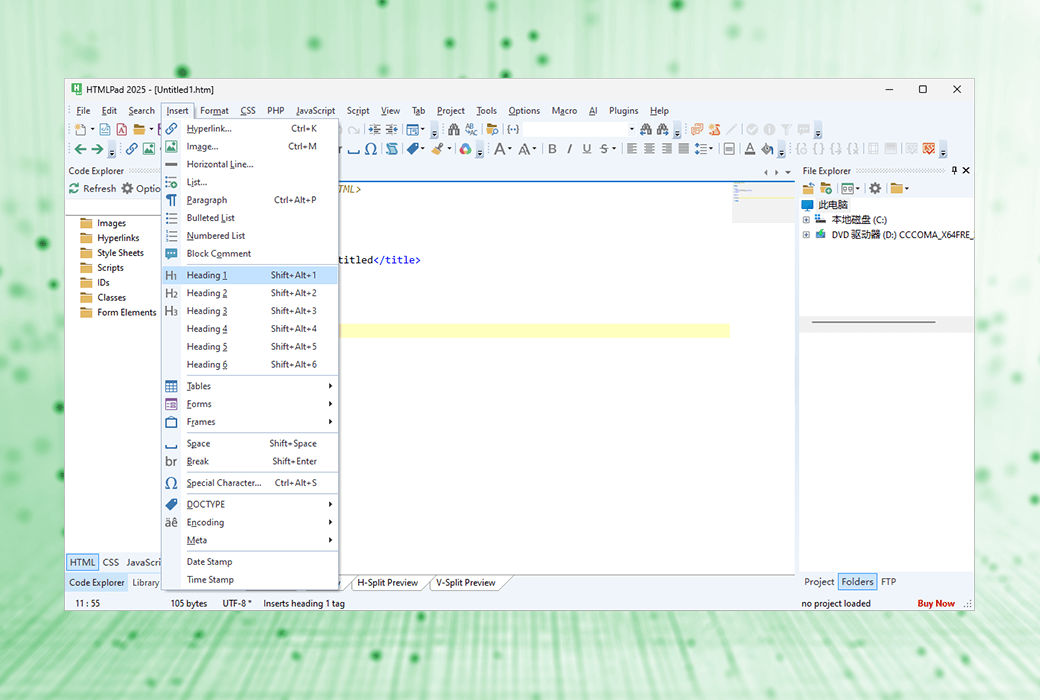Click the code minimap thumbnail
The image size is (1040, 700).
tap(763, 202)
